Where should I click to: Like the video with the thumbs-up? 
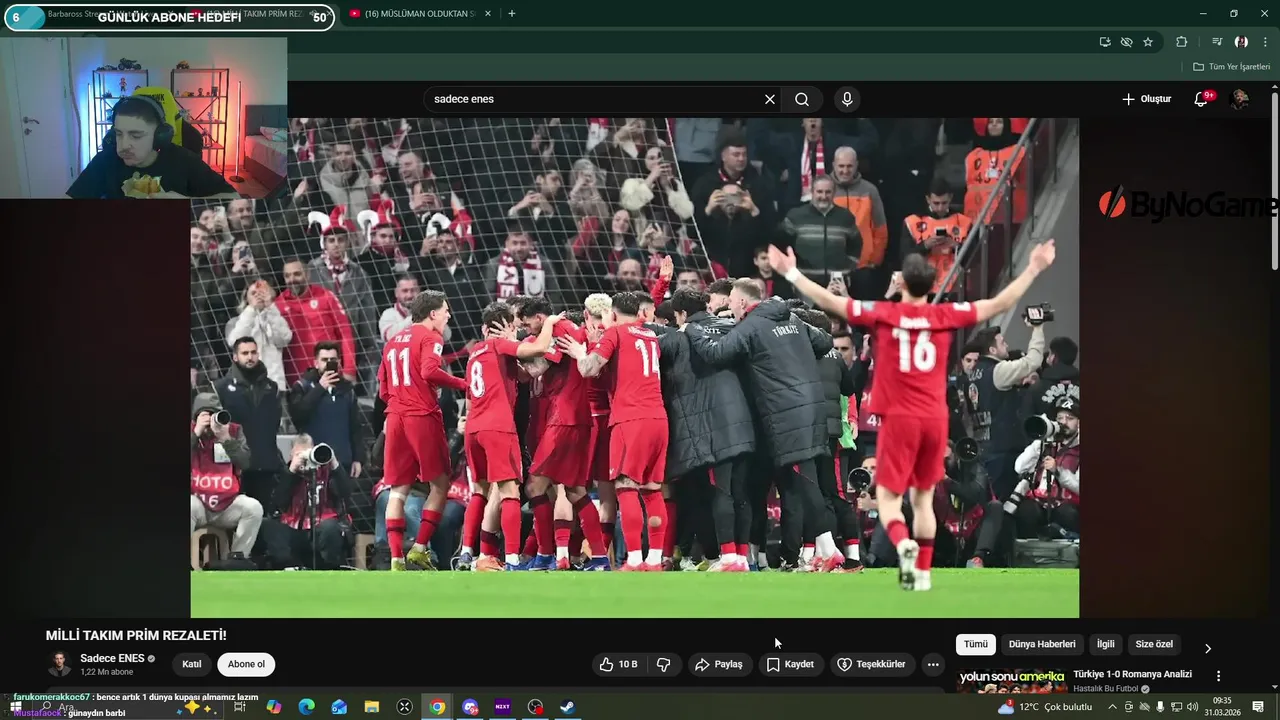tap(618, 664)
